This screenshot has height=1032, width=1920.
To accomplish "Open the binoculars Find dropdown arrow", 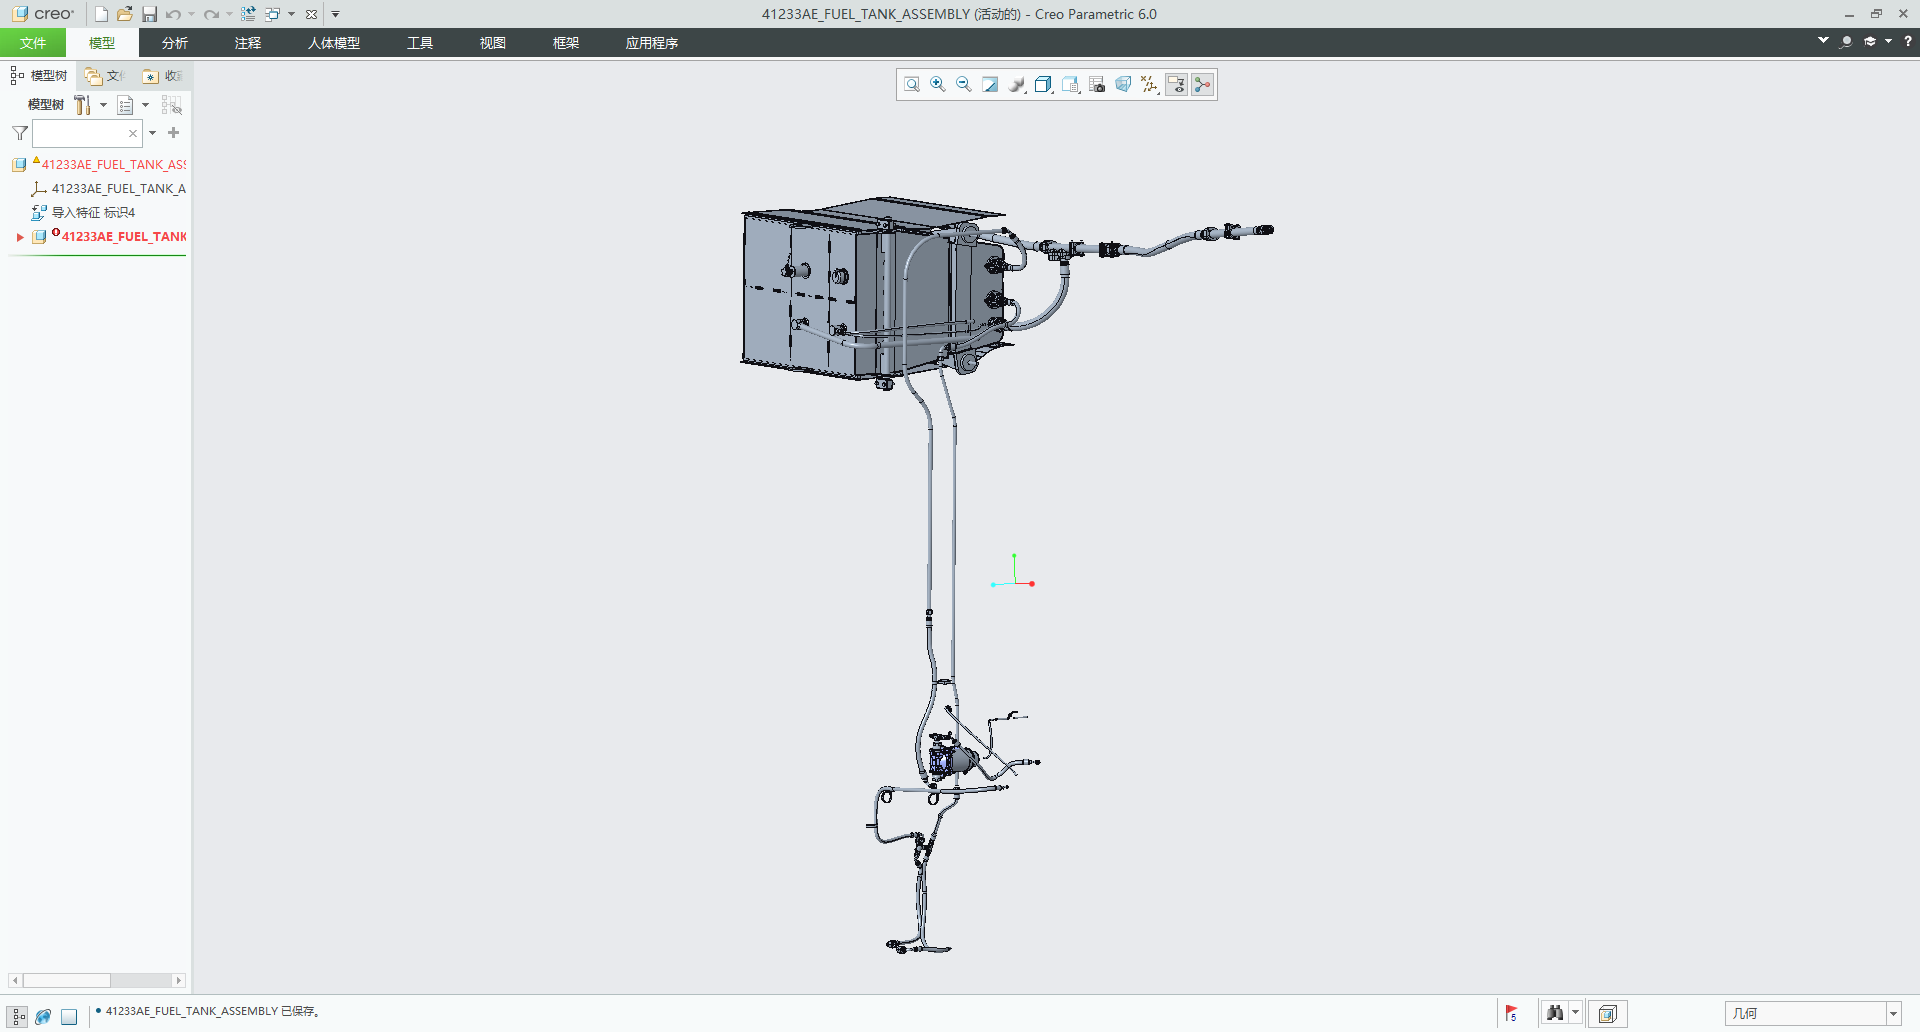I will (x=1575, y=1013).
